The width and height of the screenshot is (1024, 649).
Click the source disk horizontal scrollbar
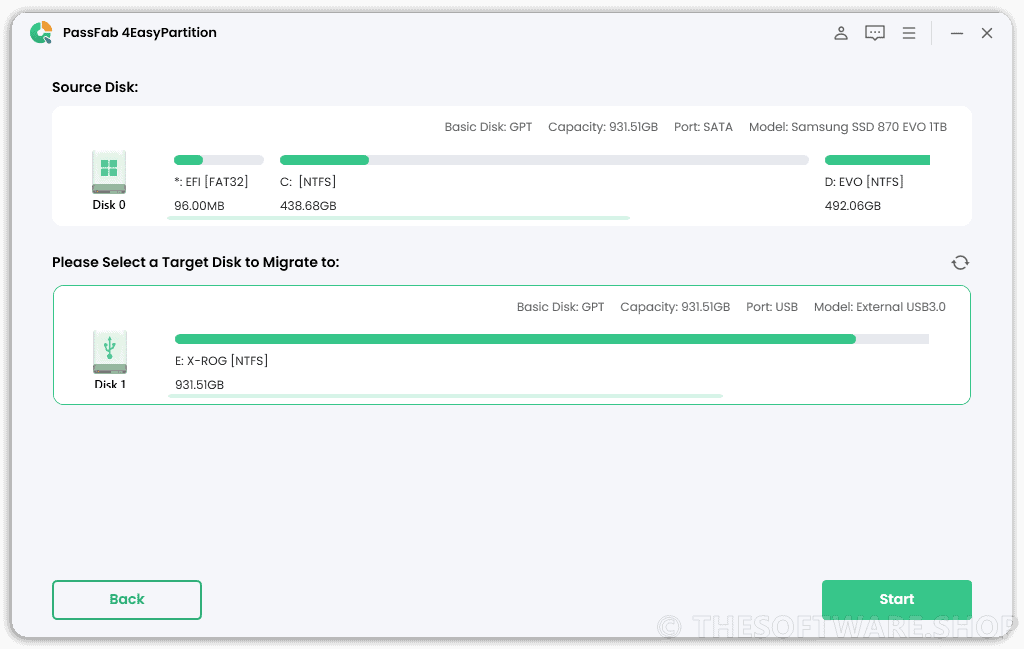coord(398,218)
